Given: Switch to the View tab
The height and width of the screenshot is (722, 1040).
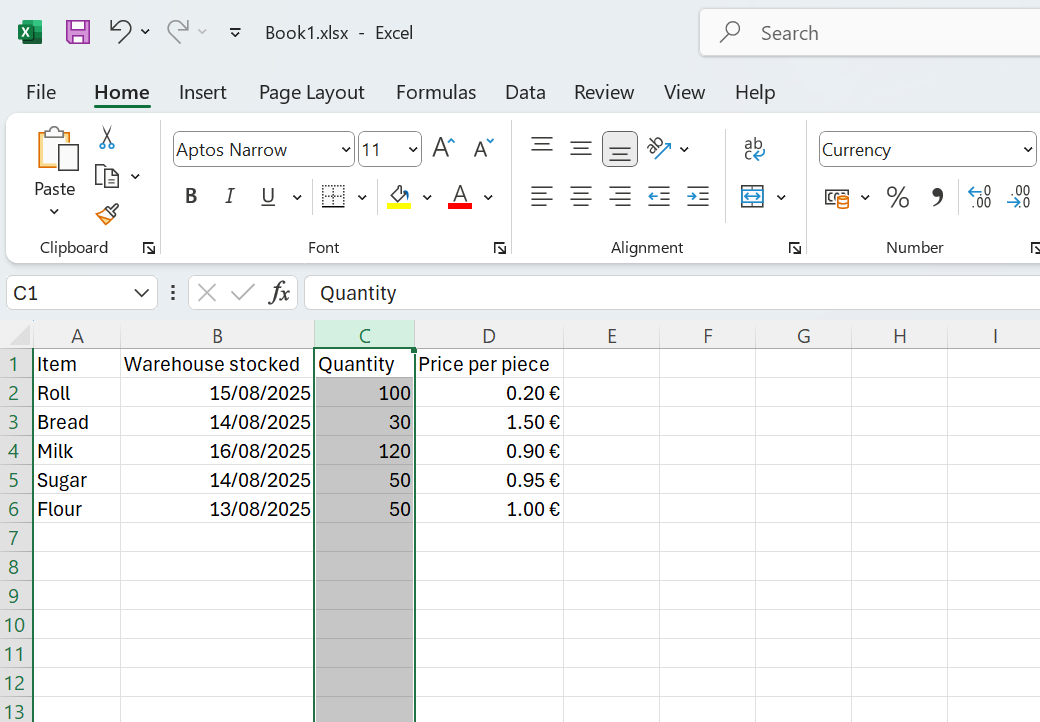Looking at the screenshot, I should click(684, 92).
